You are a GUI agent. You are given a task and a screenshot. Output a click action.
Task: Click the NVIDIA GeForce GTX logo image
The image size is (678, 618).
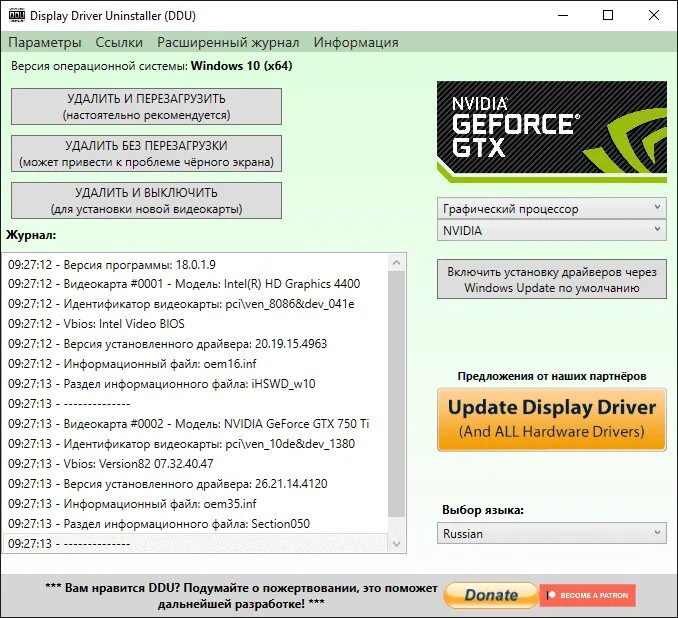552,132
